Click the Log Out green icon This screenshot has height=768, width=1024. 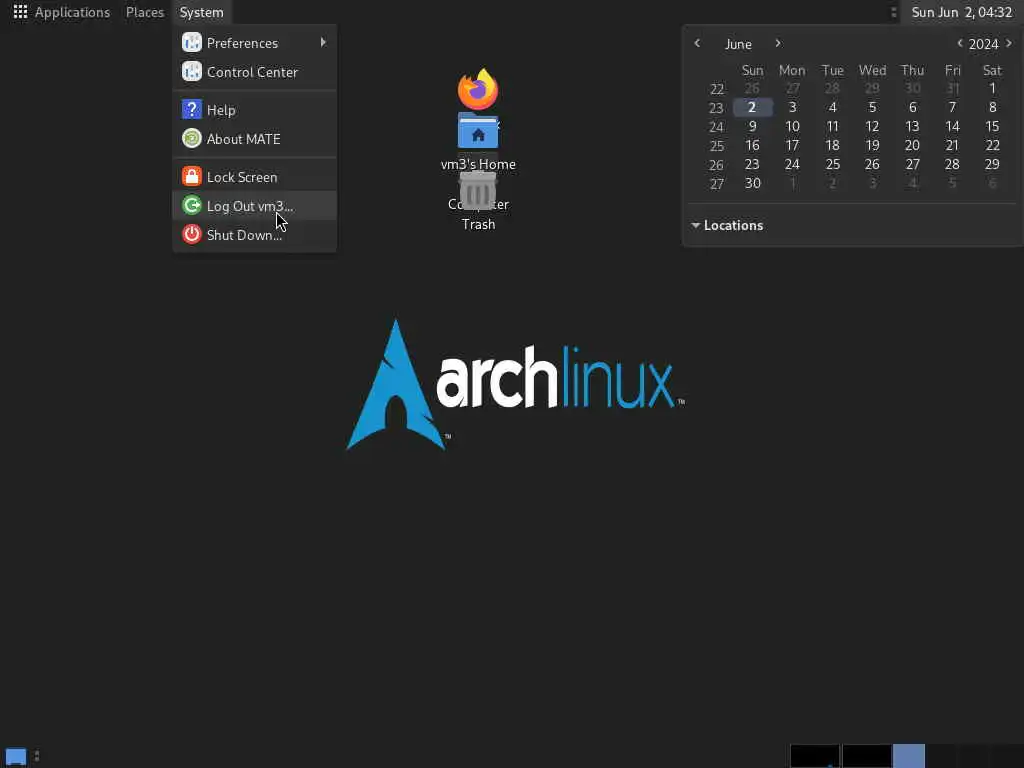pos(191,205)
